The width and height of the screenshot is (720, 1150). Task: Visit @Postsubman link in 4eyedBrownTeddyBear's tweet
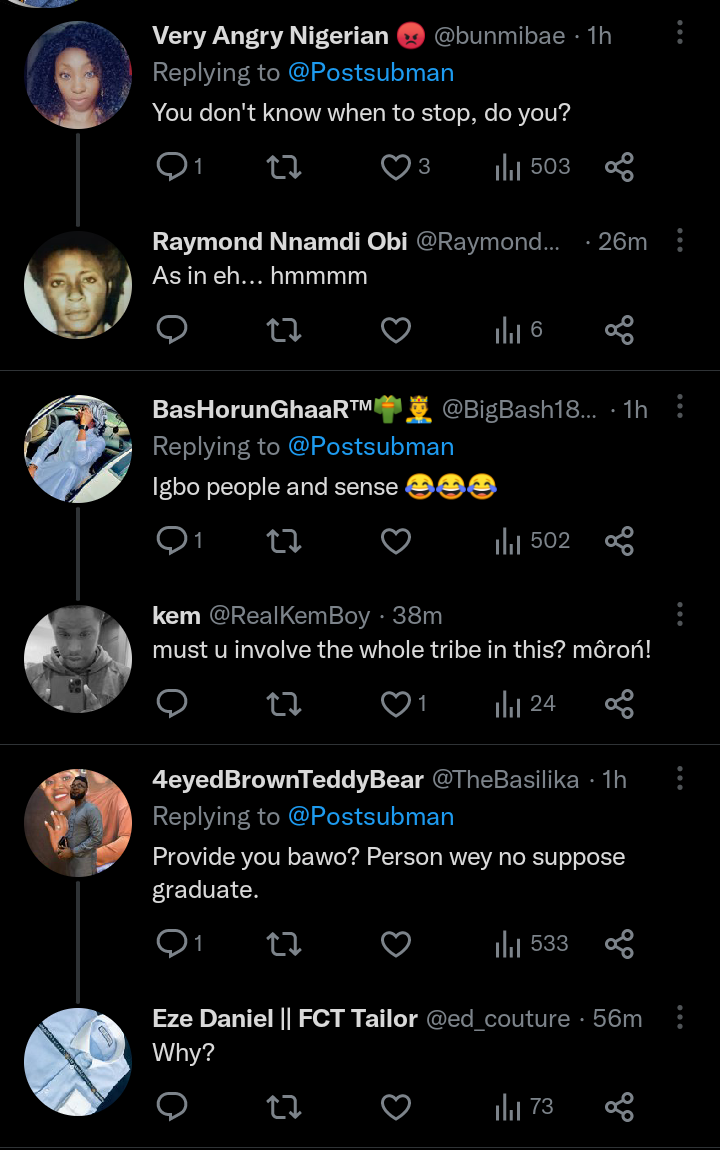pos(371,817)
